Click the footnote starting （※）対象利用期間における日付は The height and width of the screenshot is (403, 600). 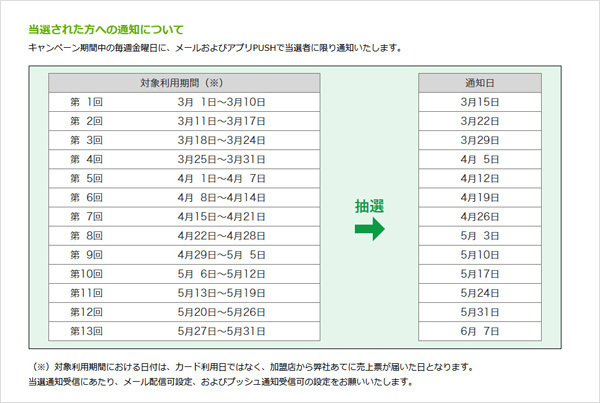[x=252, y=367]
